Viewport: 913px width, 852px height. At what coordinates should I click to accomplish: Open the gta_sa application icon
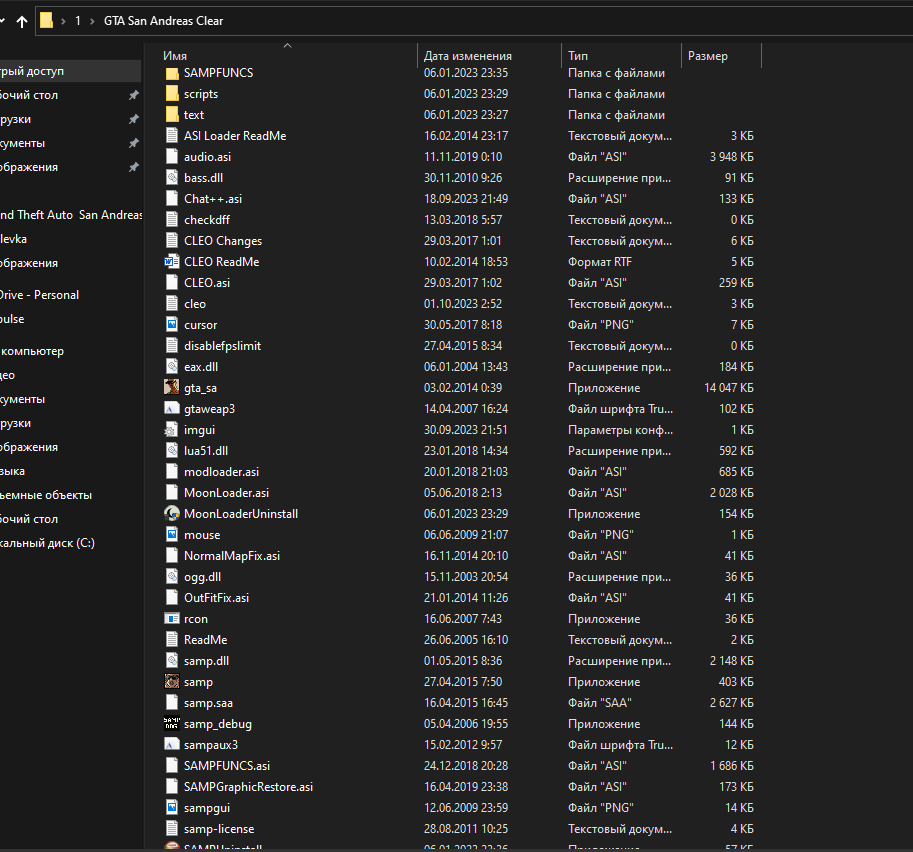[x=172, y=388]
